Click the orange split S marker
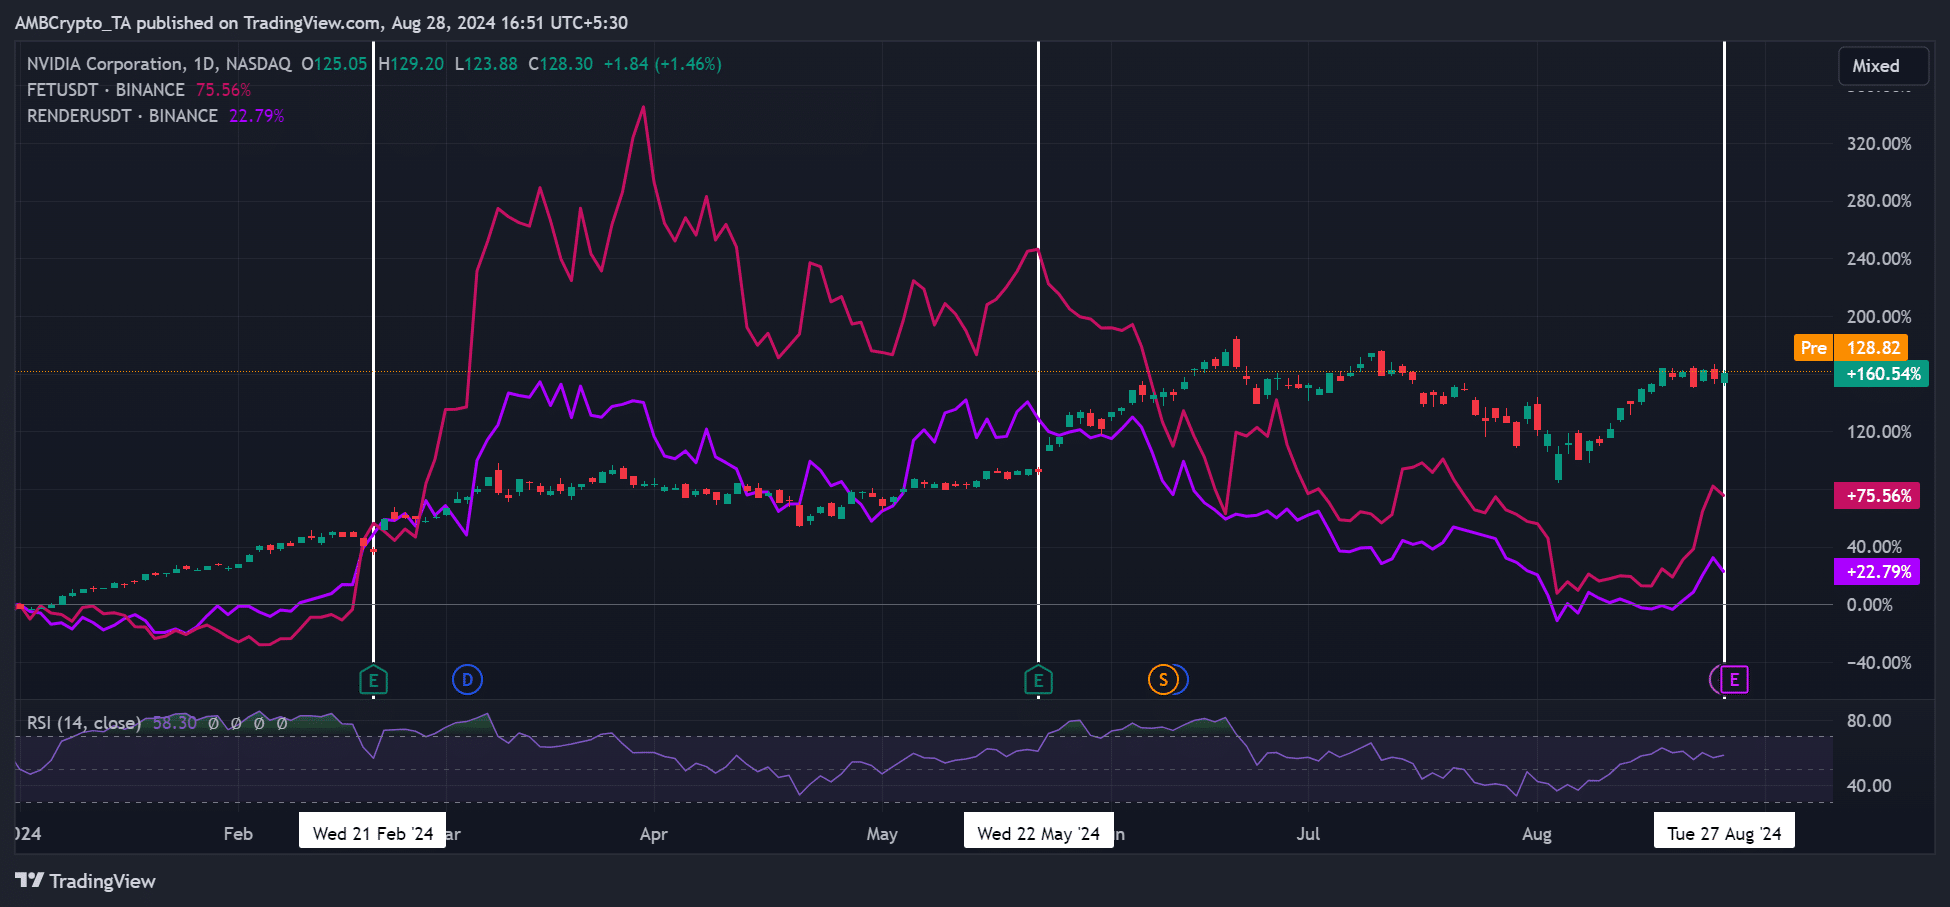The image size is (1950, 907). pyautogui.click(x=1162, y=680)
